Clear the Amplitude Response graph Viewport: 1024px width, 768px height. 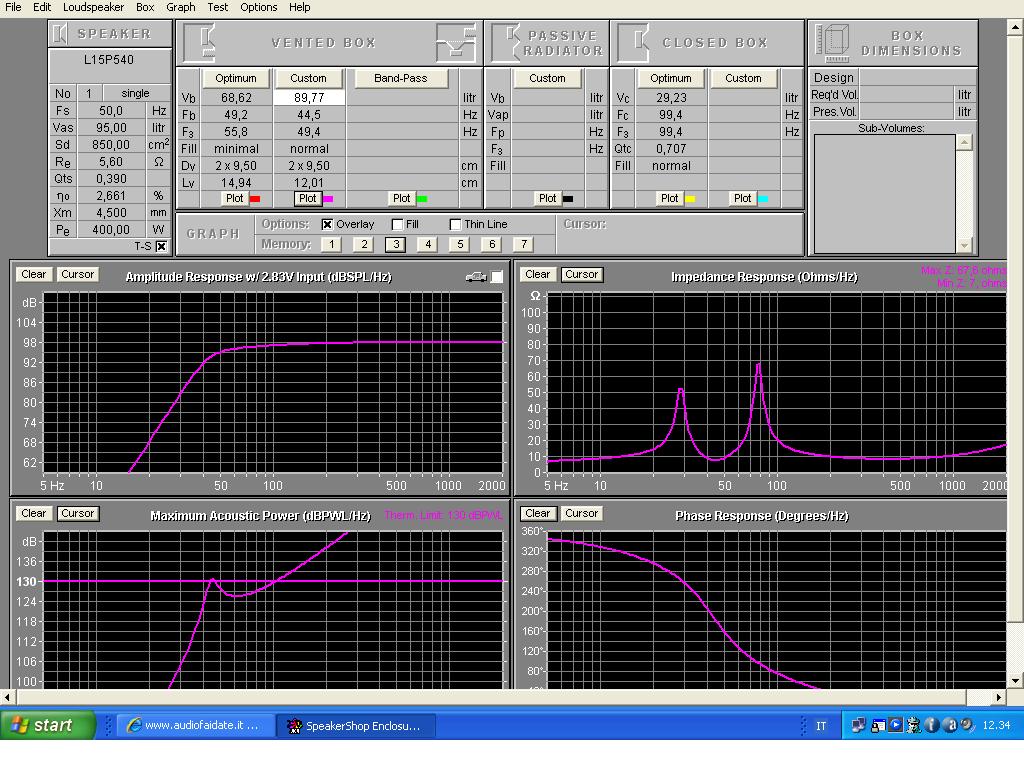33,275
